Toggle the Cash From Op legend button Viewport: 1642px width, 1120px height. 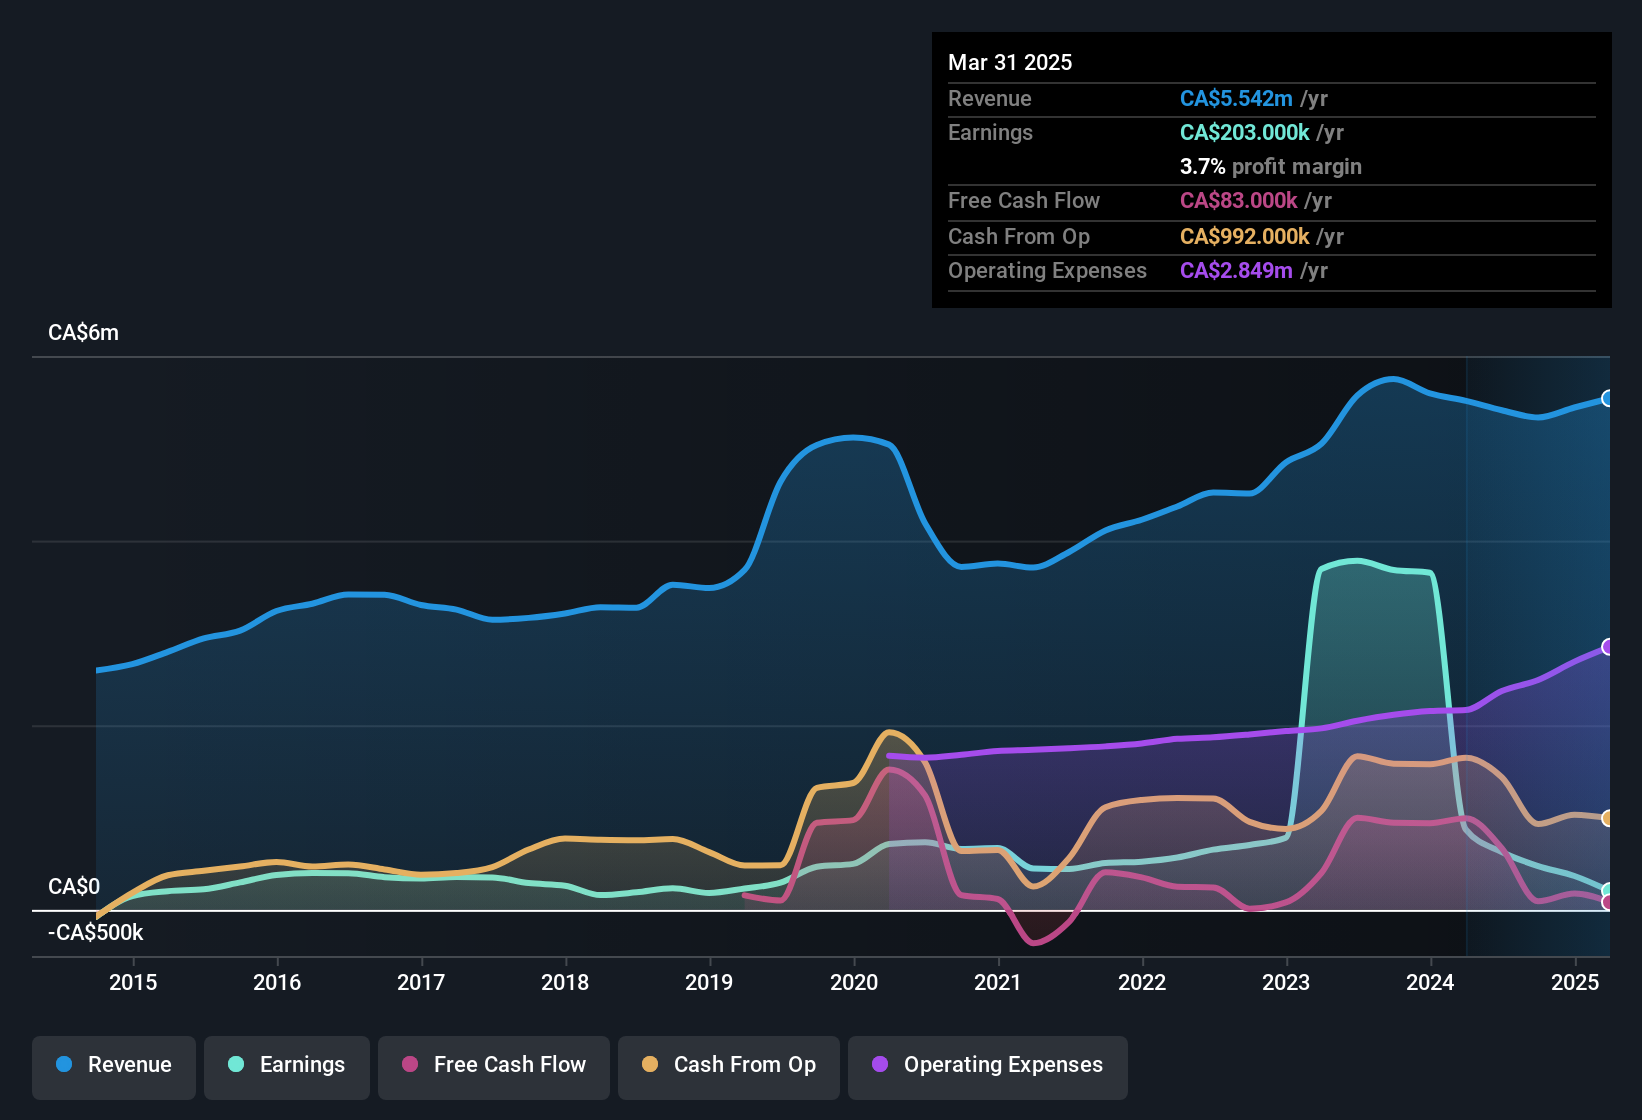tap(729, 1066)
